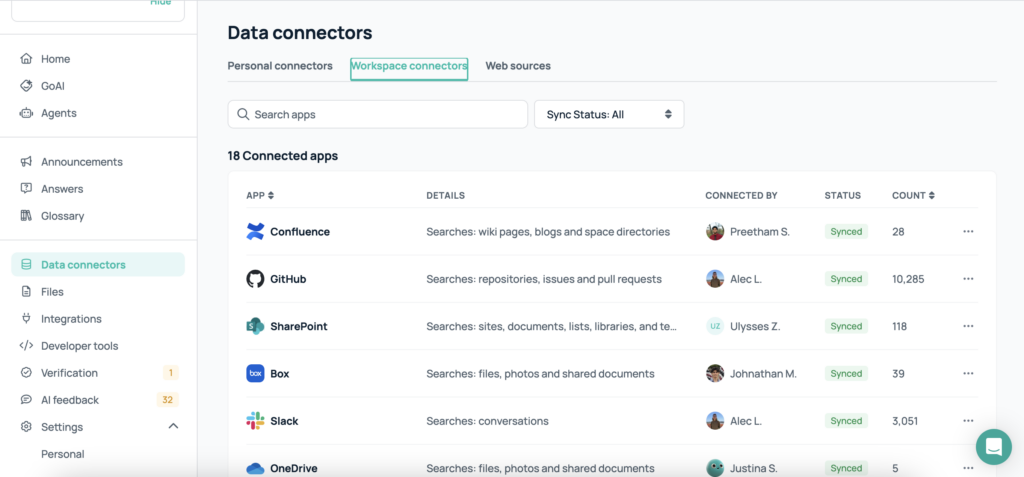Click Ulysses Z. initials avatar
Image resolution: width=1024 pixels, height=477 pixels.
[x=715, y=326]
